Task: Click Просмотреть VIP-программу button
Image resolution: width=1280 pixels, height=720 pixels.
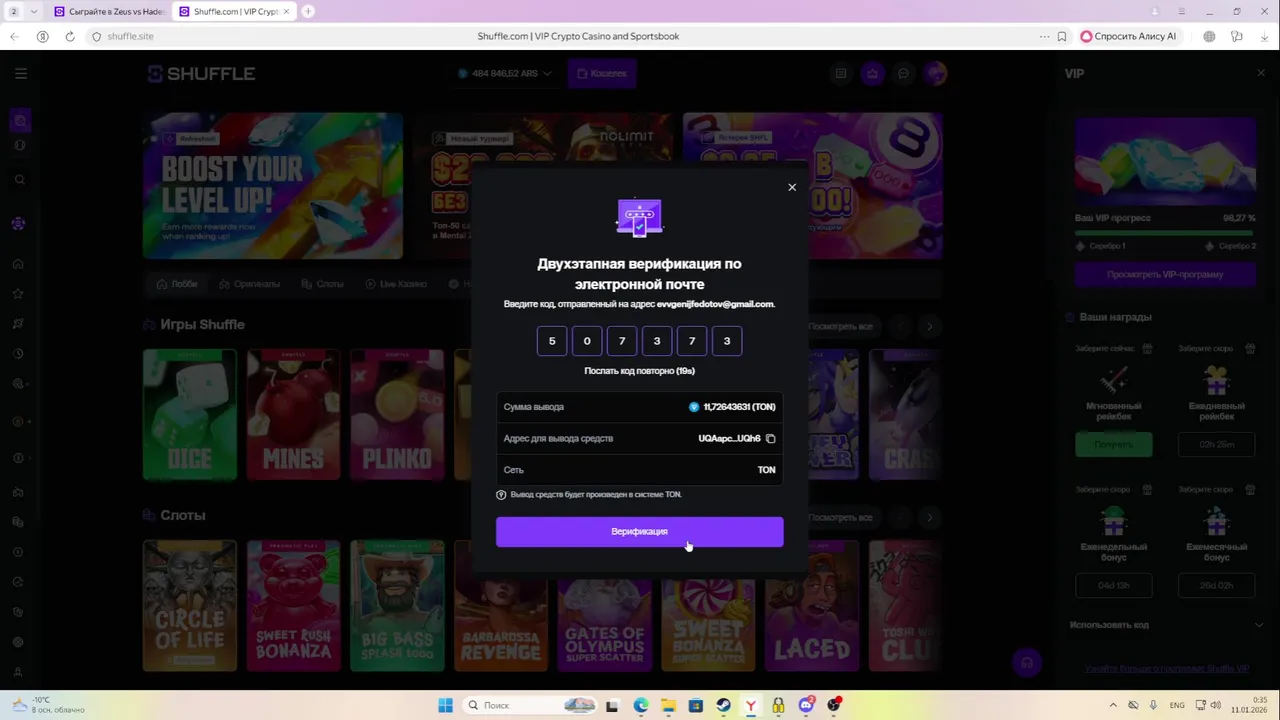Action: (x=1165, y=274)
